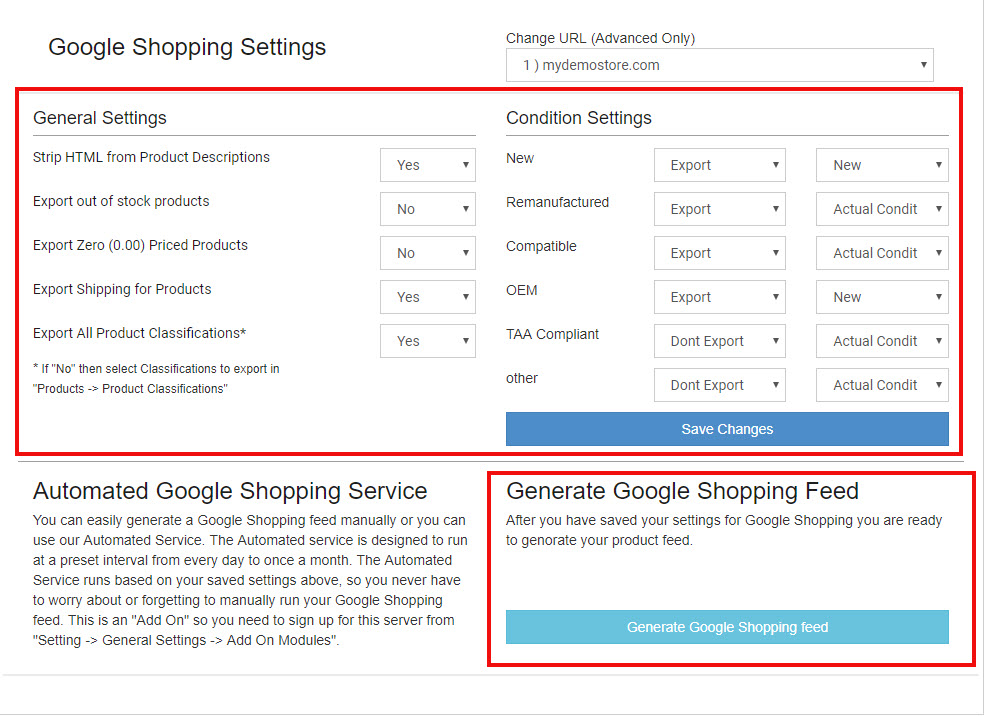Open the New condition value dropdown
Viewport: 984px width, 716px height.
click(881, 165)
